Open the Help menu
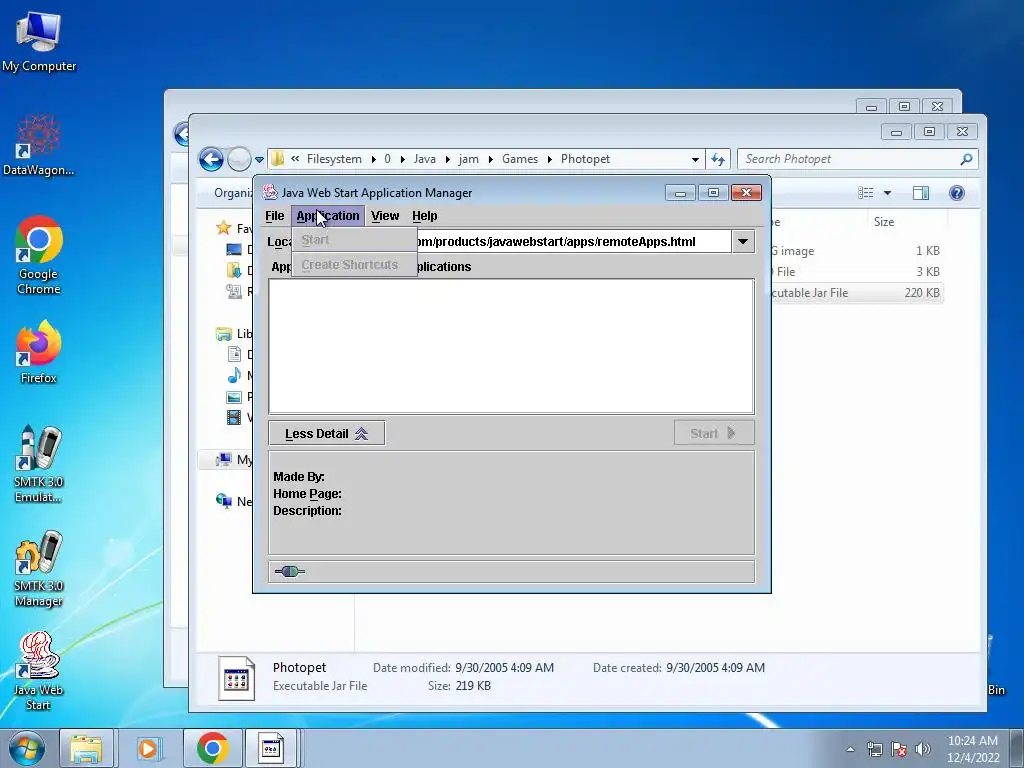The image size is (1024, 768). coord(424,216)
